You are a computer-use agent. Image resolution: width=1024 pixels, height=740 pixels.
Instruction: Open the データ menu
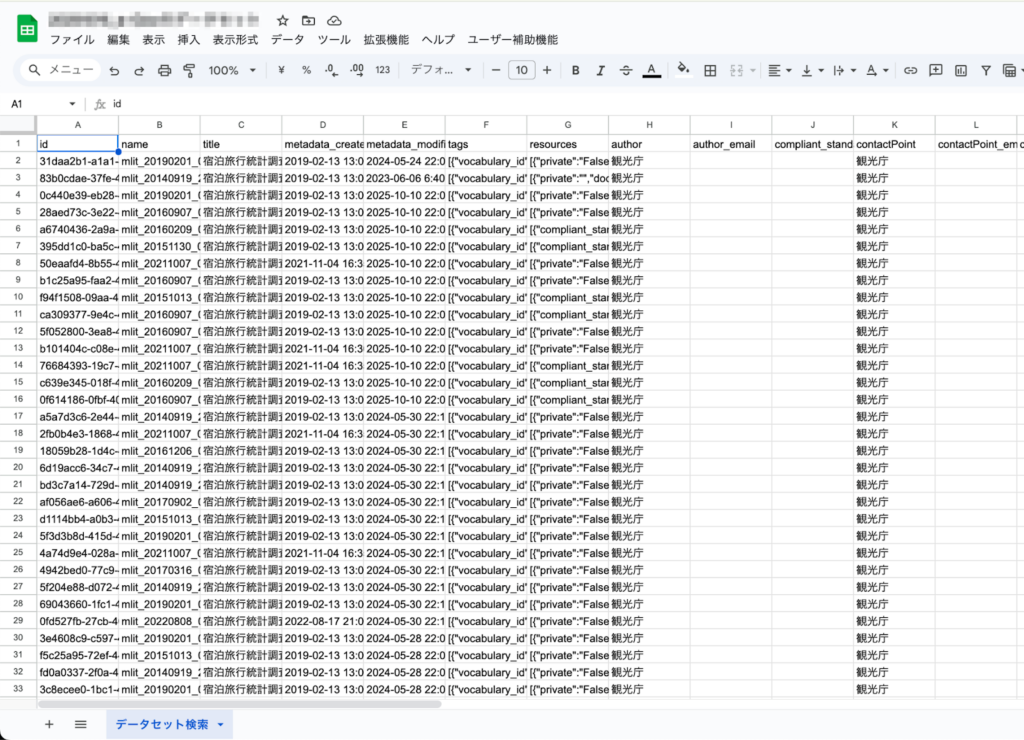287,40
